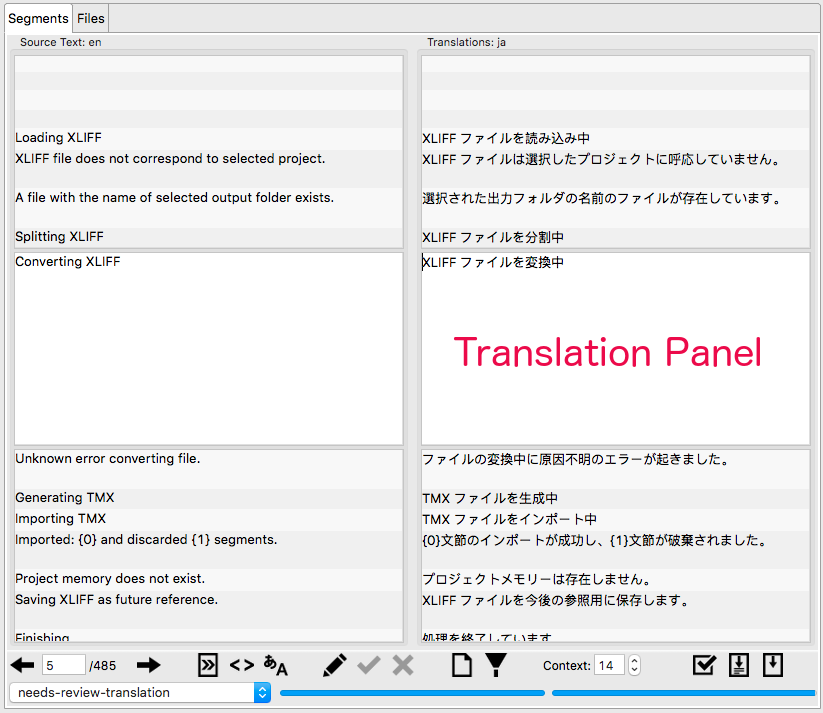Click the double-chevron copy source icon
The image size is (823, 713).
207,665
